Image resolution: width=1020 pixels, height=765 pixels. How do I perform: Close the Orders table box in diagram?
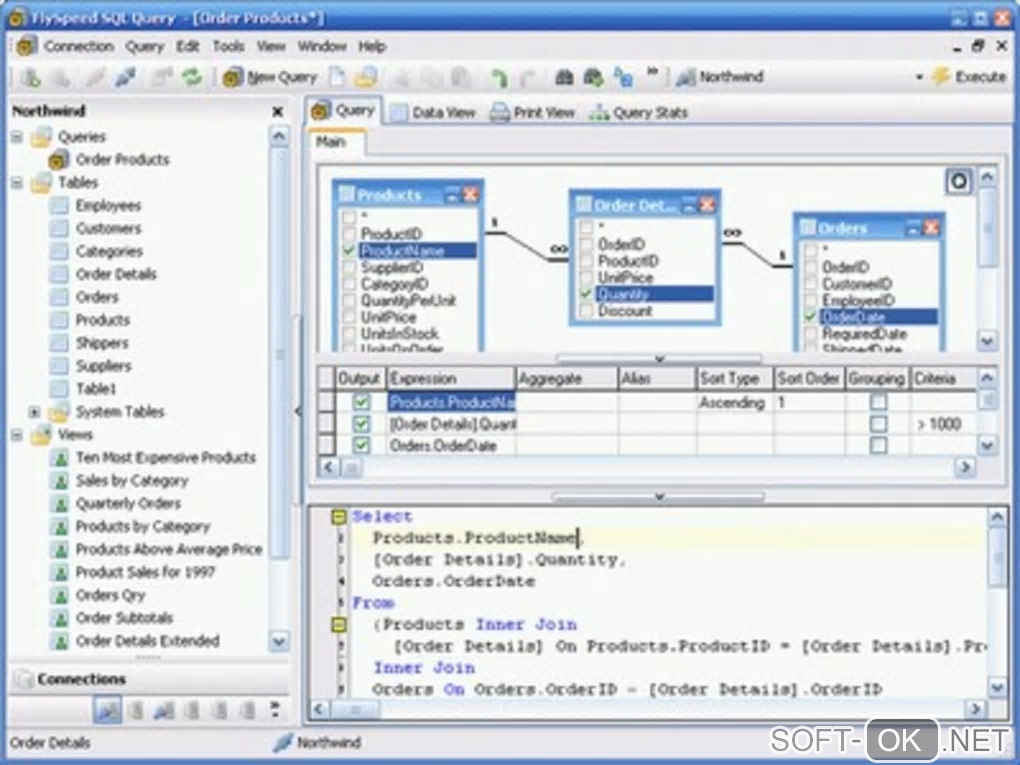point(932,228)
